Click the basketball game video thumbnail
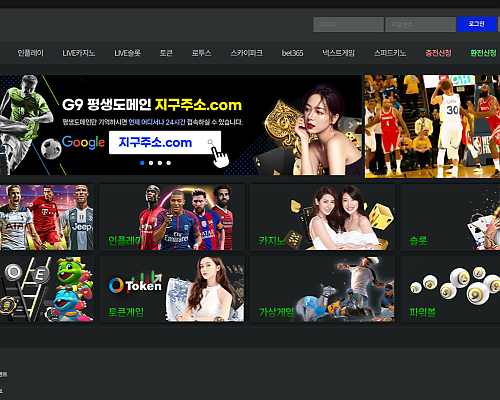 (x=432, y=126)
